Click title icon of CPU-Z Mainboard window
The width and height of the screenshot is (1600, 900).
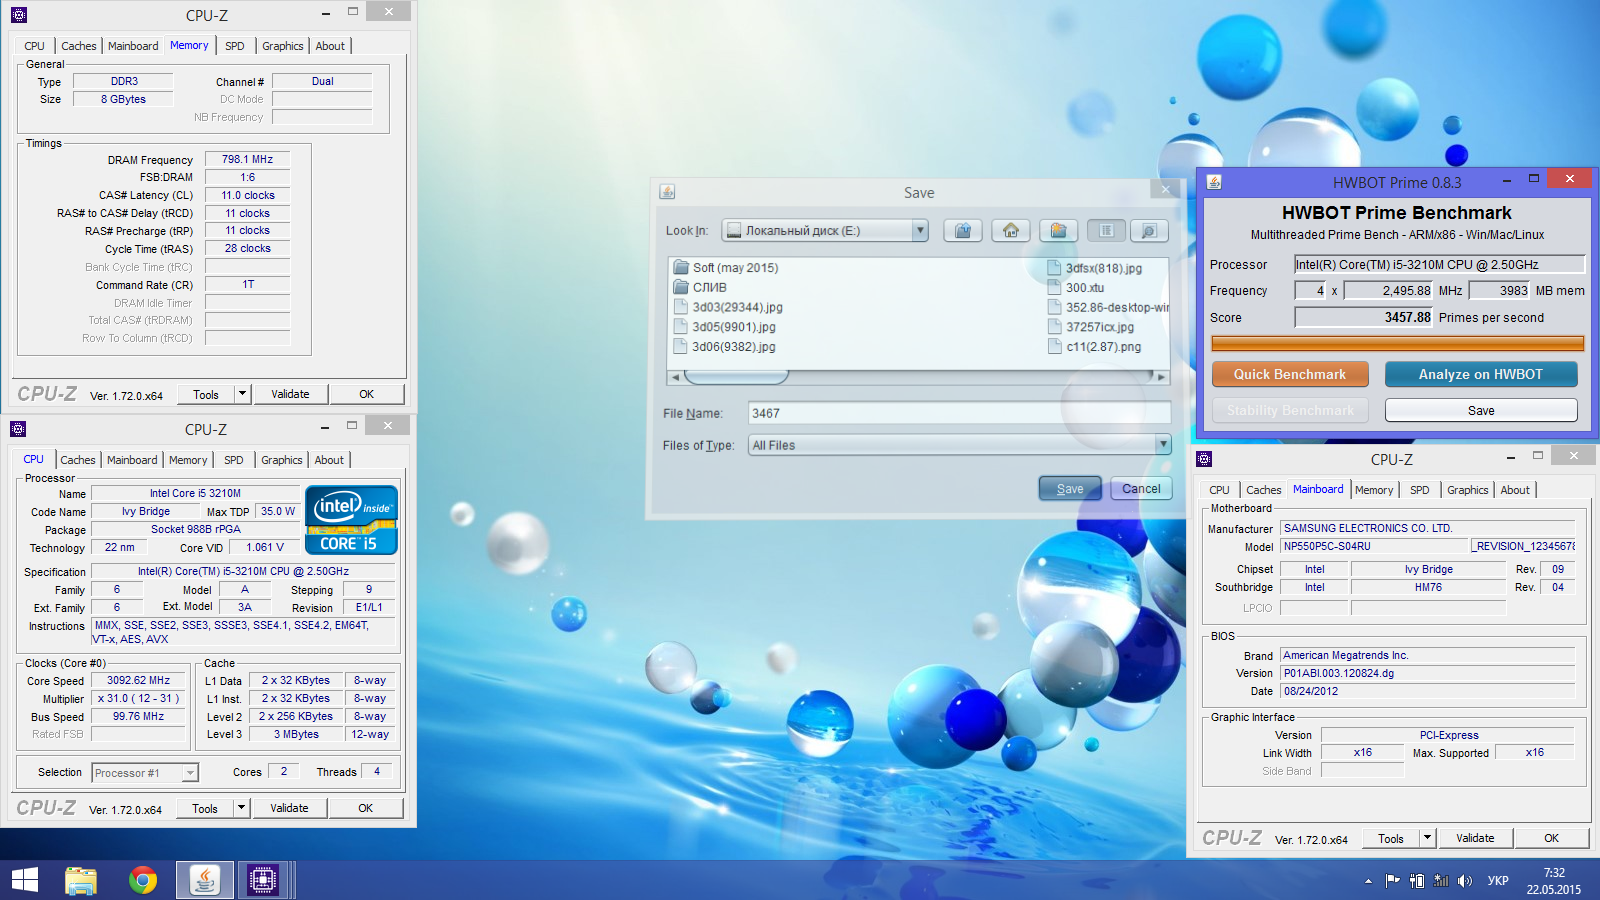click(x=1204, y=459)
